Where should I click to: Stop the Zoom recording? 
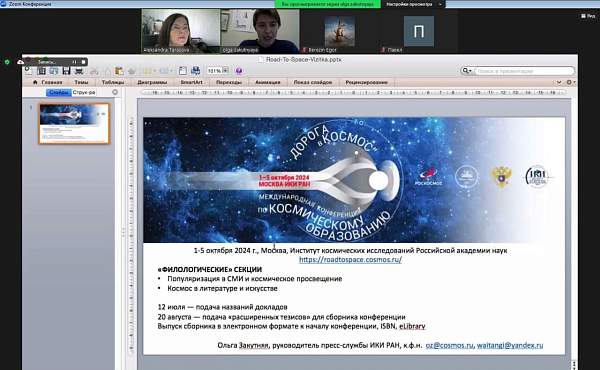click(83, 62)
